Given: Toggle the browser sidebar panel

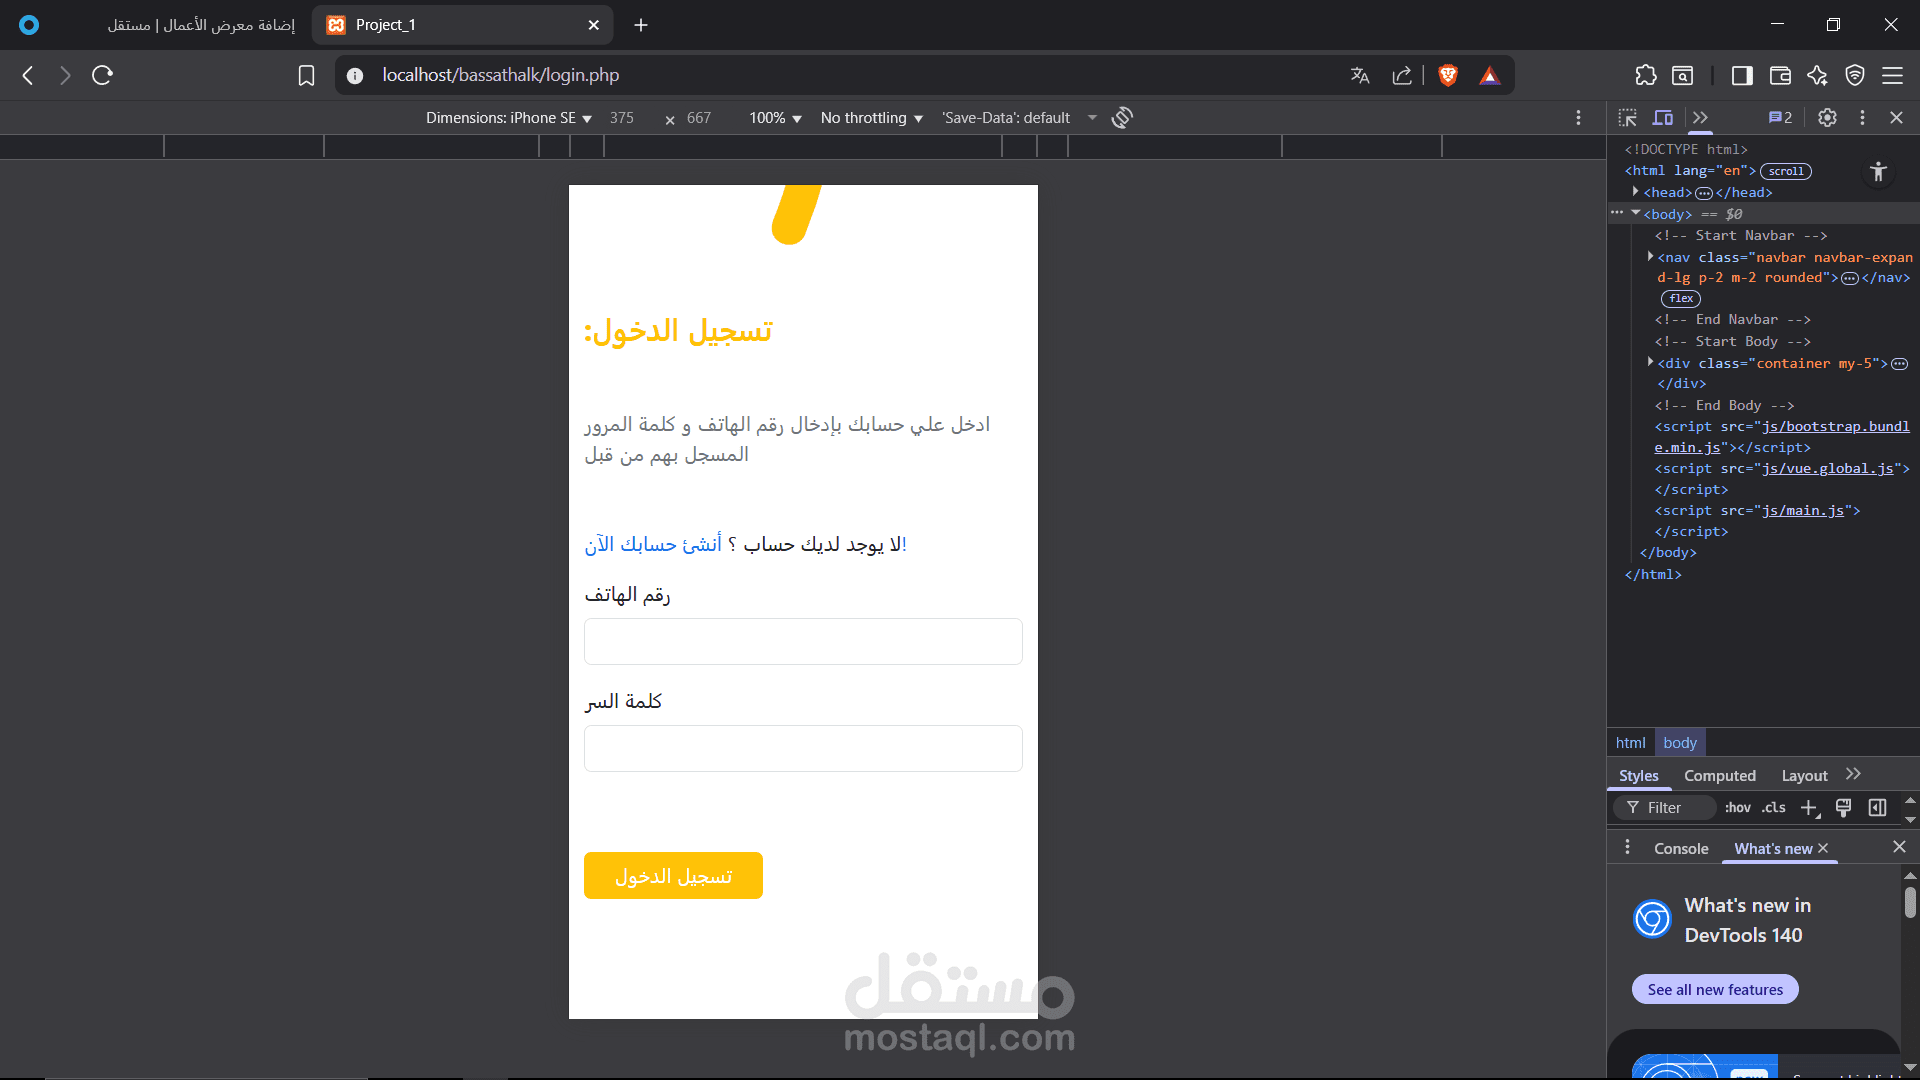Looking at the screenshot, I should pos(1742,75).
